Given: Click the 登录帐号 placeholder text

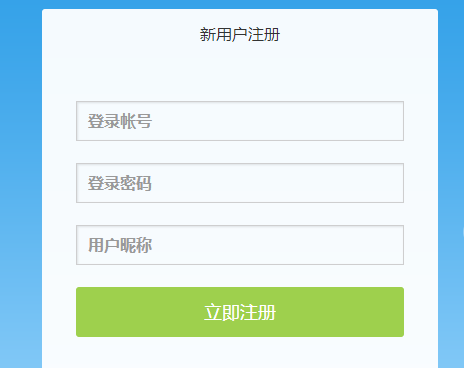Looking at the screenshot, I should pyautogui.click(x=120, y=121).
